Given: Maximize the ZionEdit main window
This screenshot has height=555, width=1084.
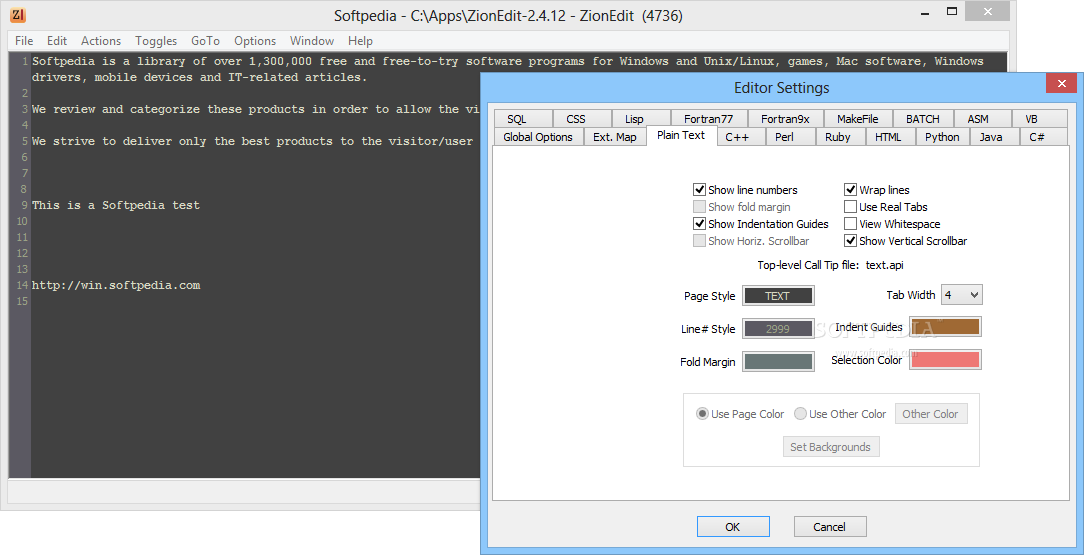Looking at the screenshot, I should (x=953, y=11).
